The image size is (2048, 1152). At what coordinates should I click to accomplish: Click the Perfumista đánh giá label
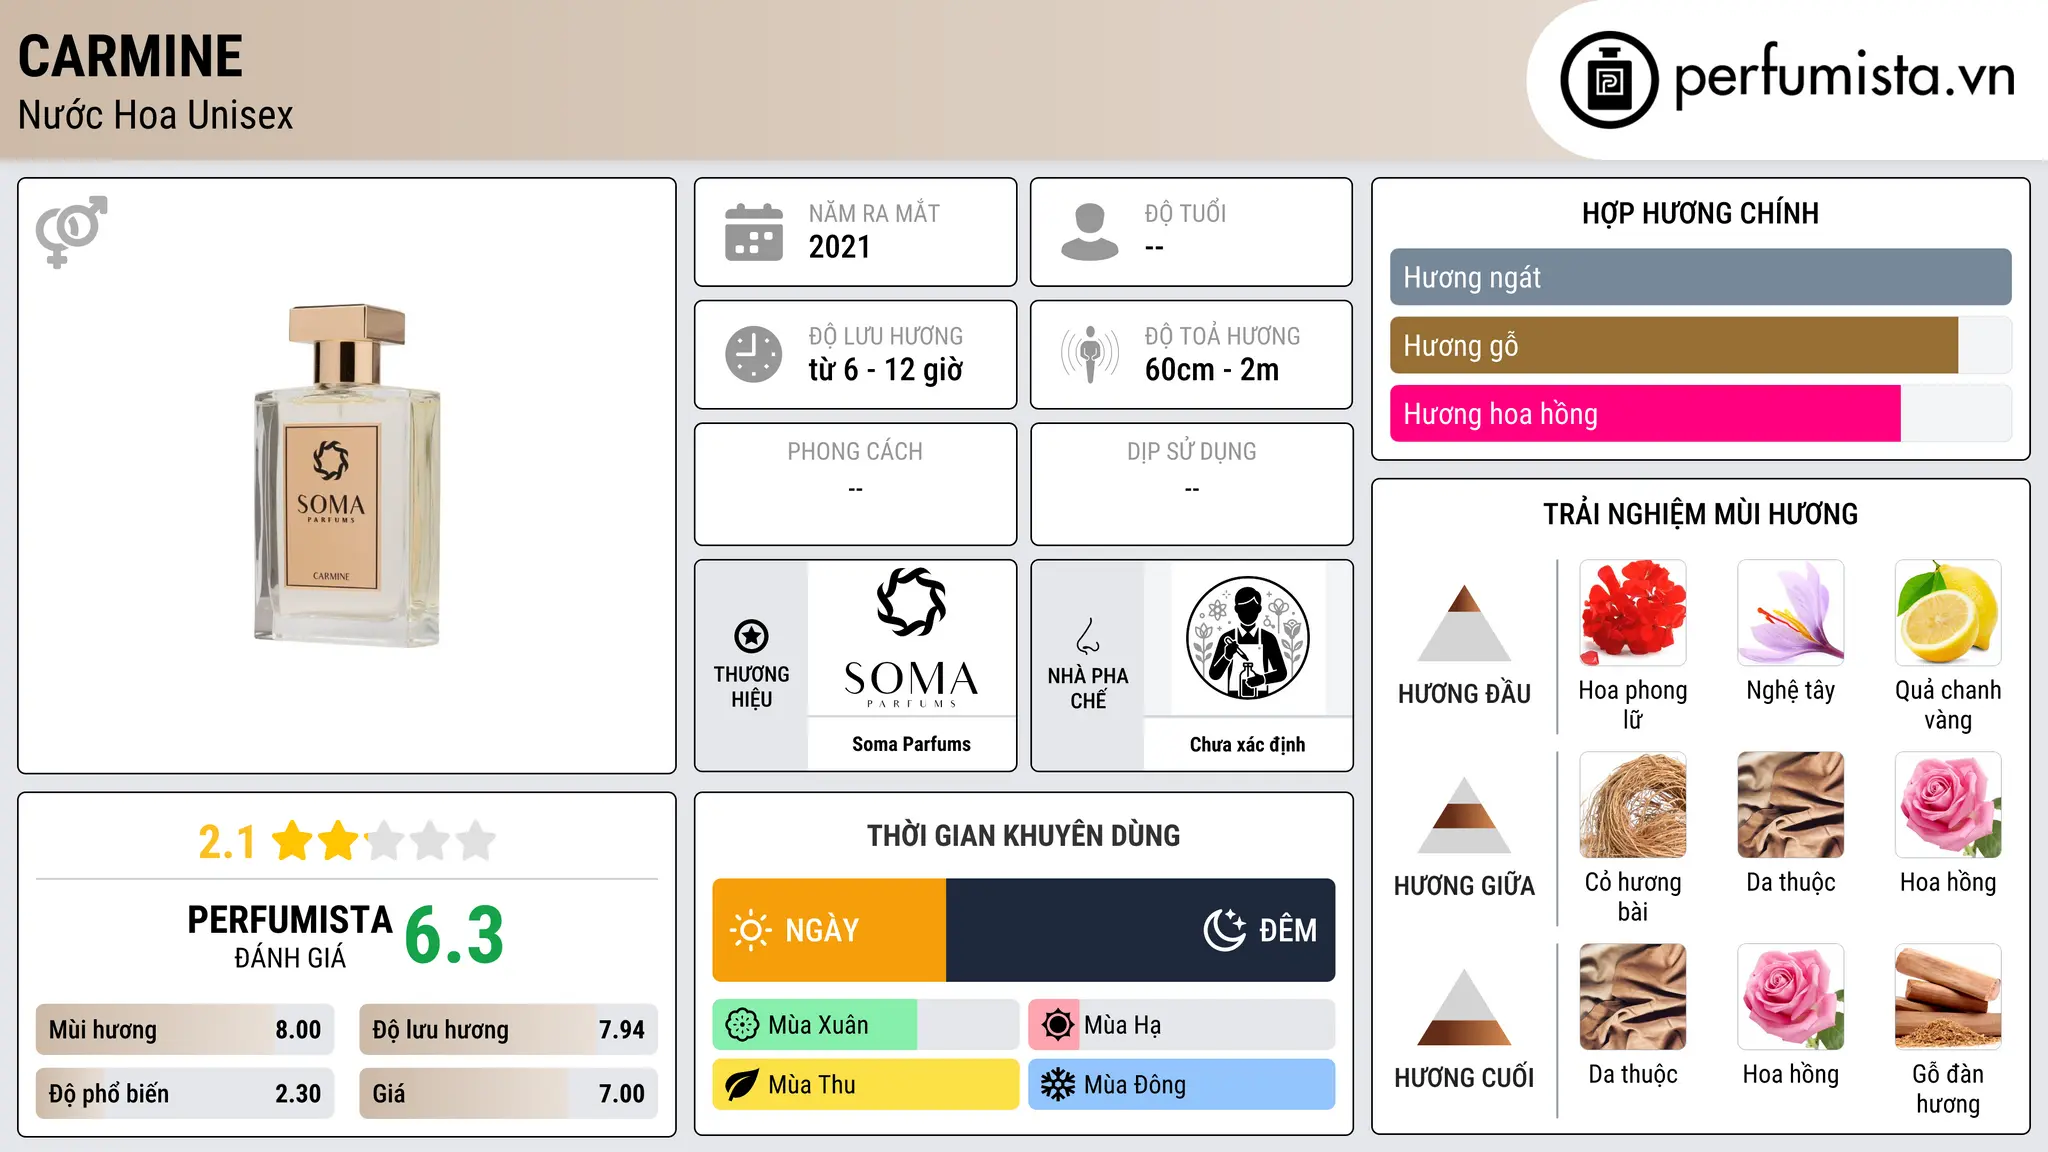290,936
